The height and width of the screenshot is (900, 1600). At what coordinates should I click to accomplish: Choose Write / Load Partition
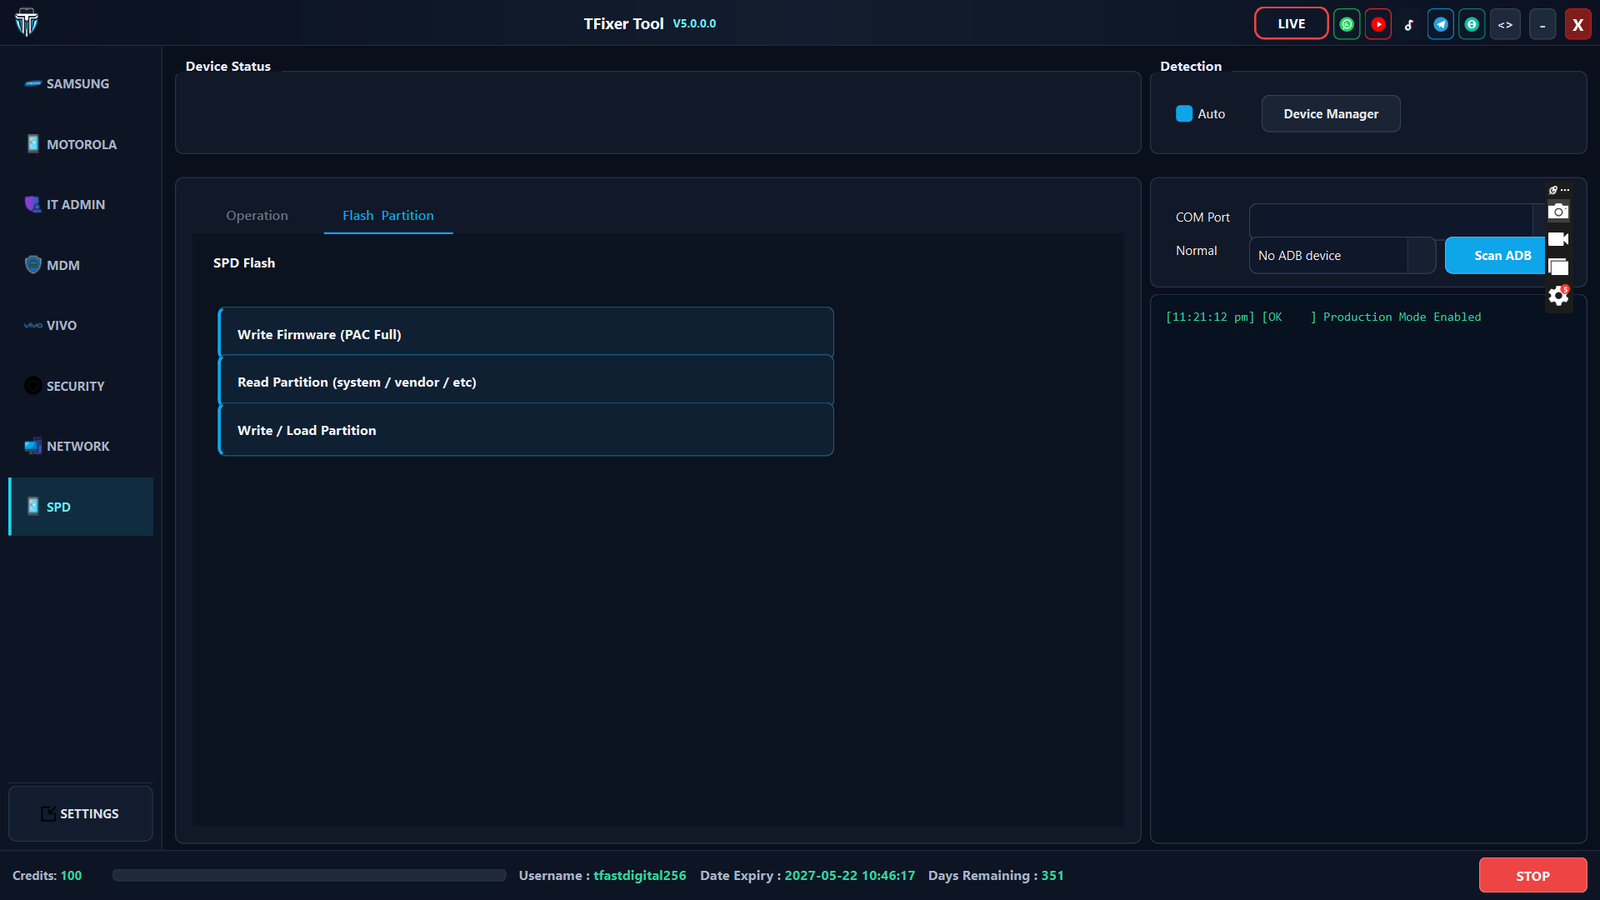click(526, 430)
